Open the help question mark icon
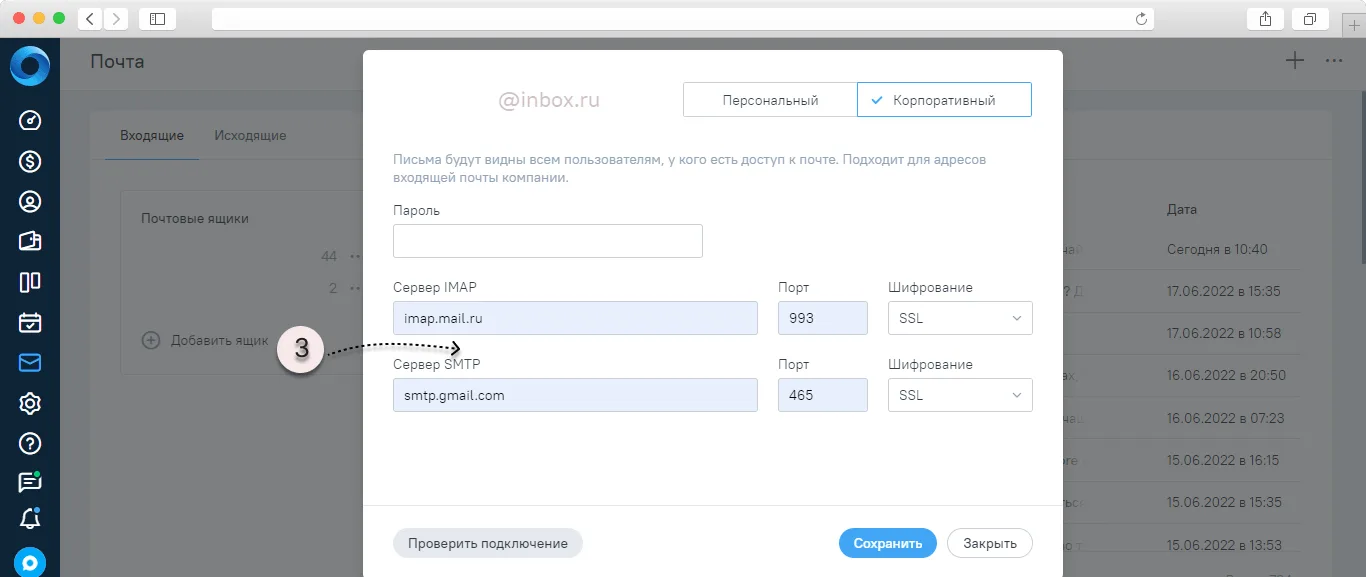Viewport: 1366px width, 577px height. point(30,443)
